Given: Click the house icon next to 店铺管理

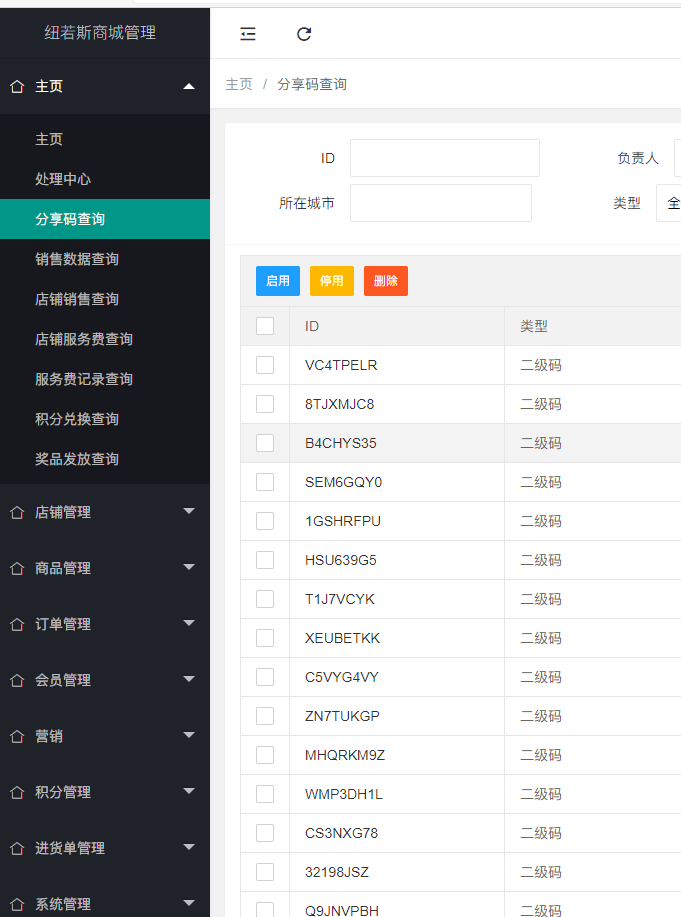Looking at the screenshot, I should [x=17, y=512].
